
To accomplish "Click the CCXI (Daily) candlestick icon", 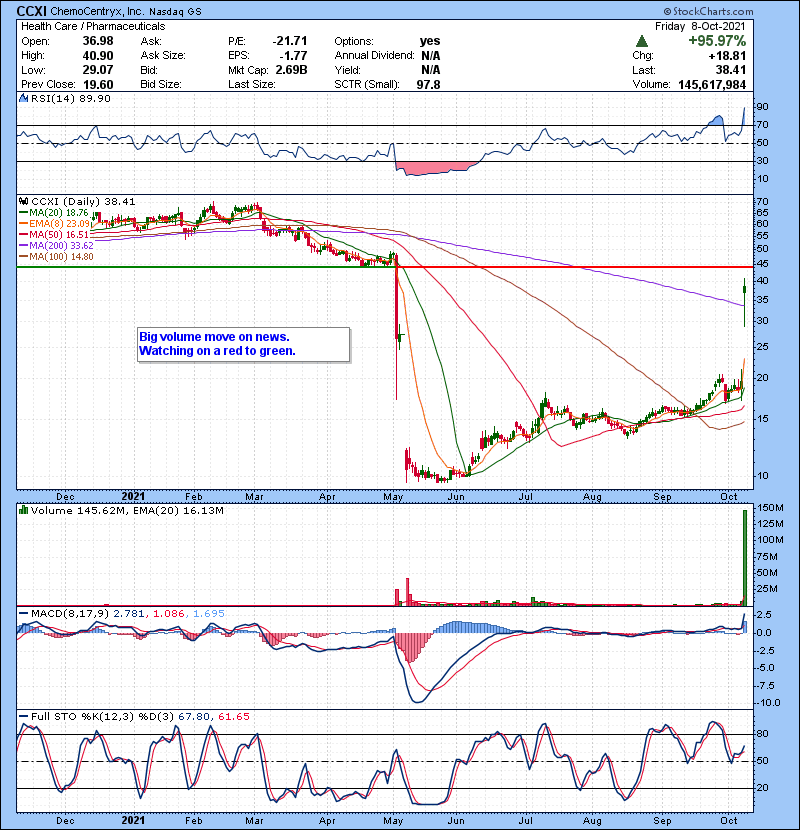I will 23,202.
